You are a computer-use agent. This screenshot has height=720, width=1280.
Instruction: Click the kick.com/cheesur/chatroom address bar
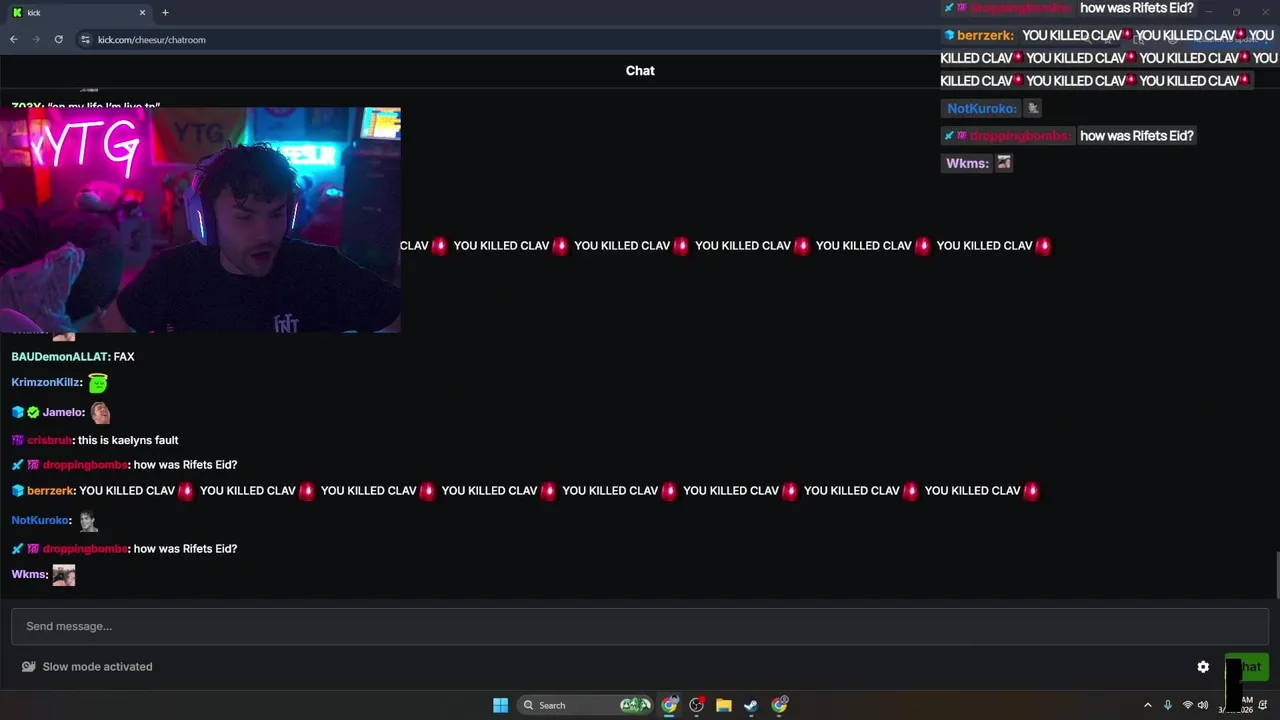coord(152,40)
